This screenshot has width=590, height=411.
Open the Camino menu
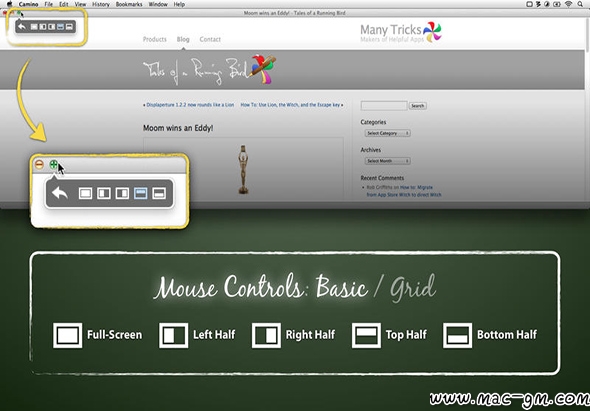pyautogui.click(x=29, y=4)
